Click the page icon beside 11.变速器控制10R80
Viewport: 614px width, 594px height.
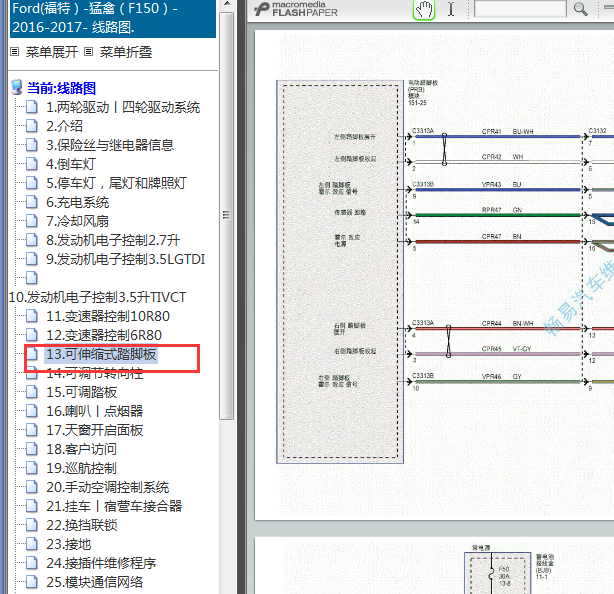(x=32, y=316)
